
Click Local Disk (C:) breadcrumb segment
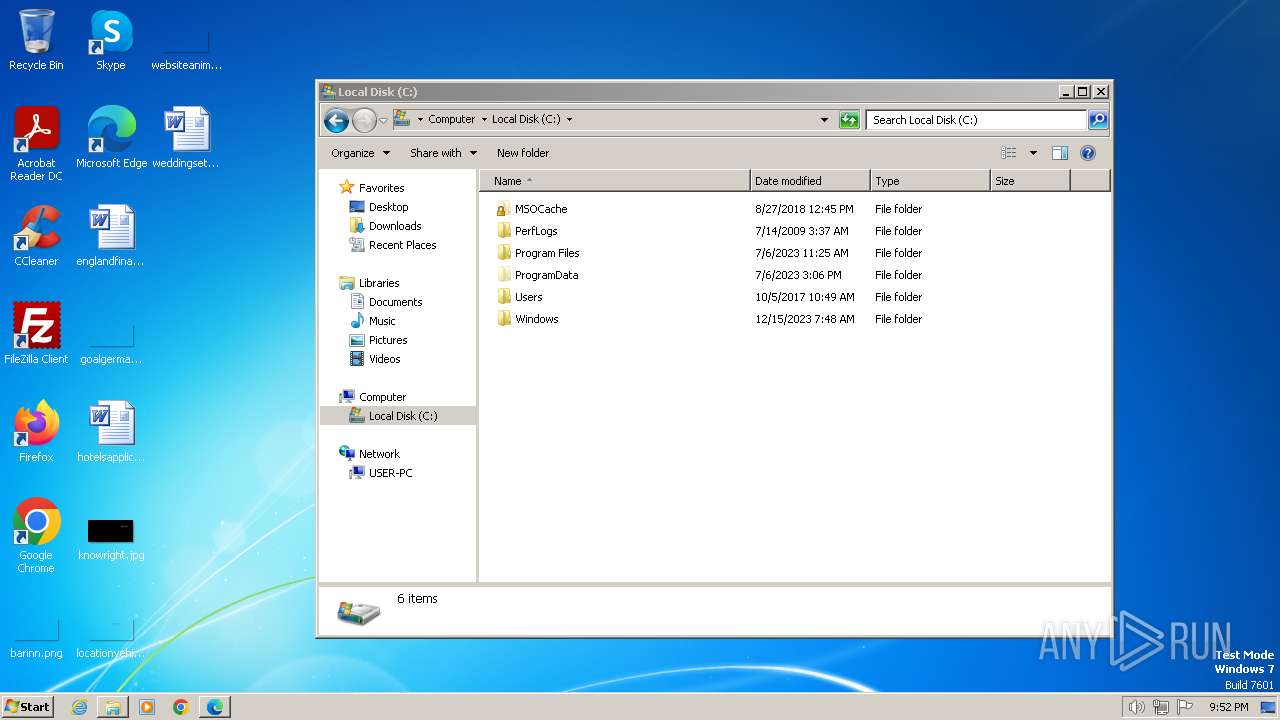(x=526, y=119)
